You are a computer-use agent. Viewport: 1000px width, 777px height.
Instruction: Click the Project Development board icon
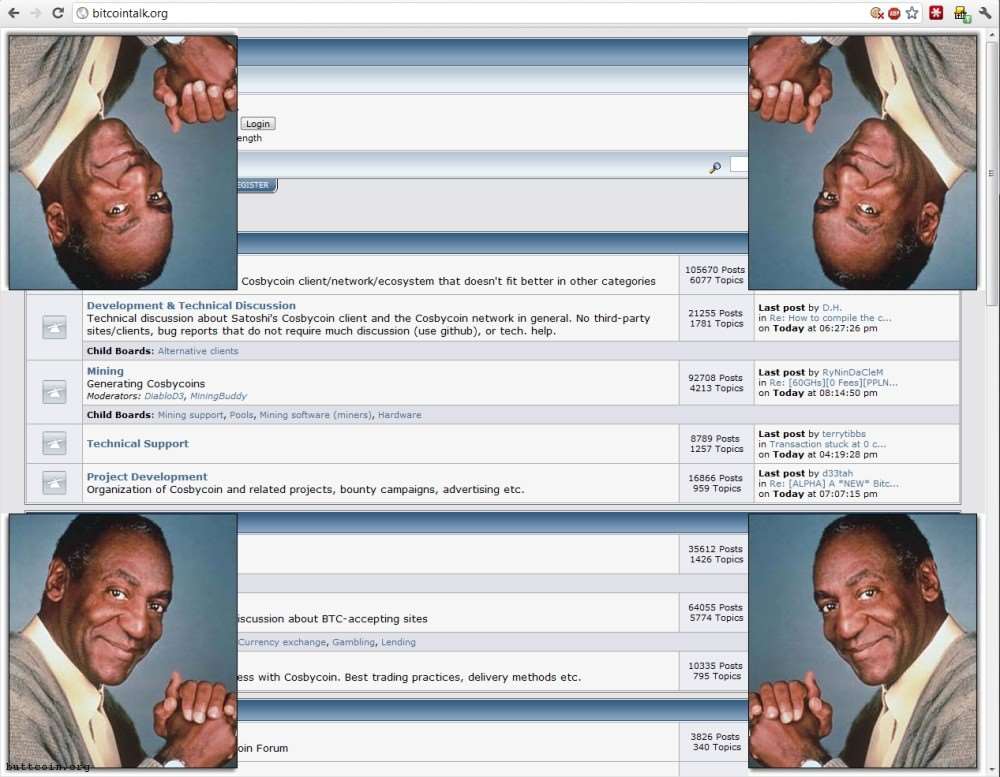(x=54, y=483)
